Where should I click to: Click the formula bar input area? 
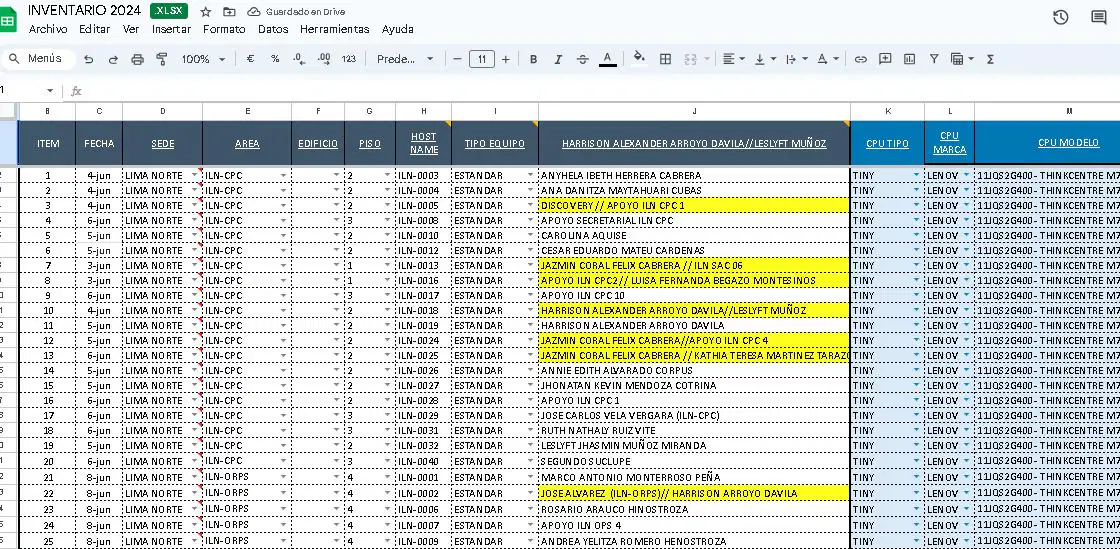point(600,91)
